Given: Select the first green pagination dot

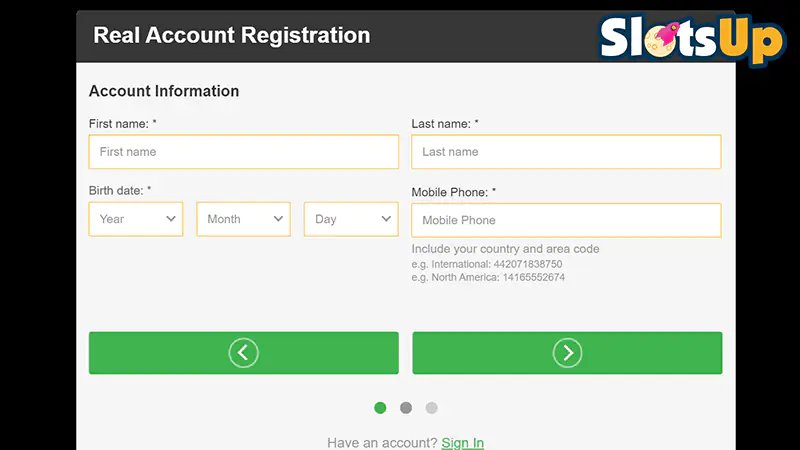Looking at the screenshot, I should tap(380, 408).
